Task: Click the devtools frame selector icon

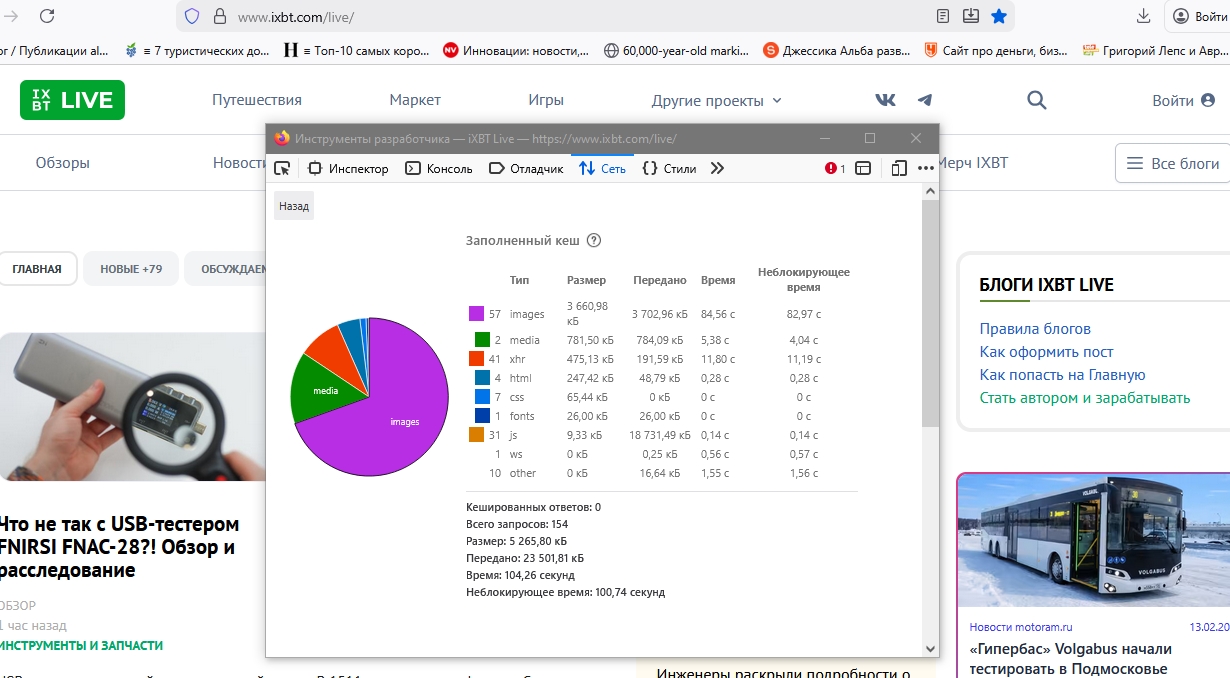Action: (x=863, y=168)
